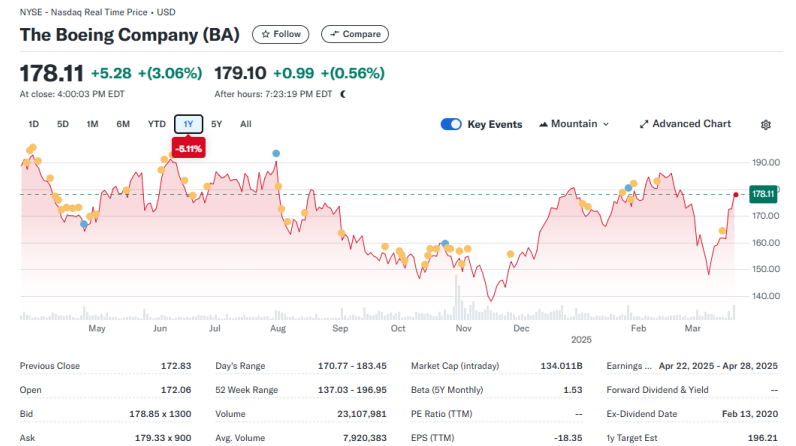
Task: Select the YTD time range tab
Action: click(156, 124)
